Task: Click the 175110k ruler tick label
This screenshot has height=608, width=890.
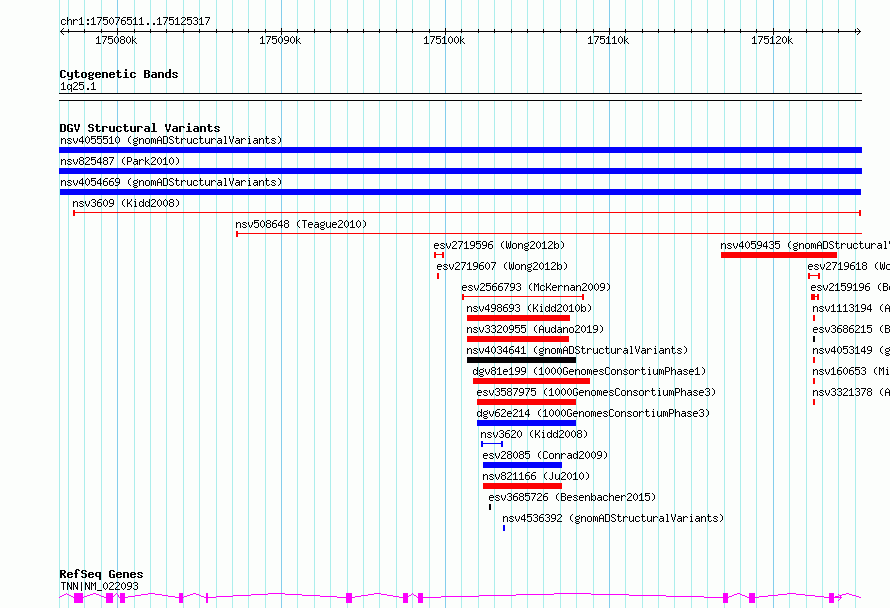Action: click(608, 40)
